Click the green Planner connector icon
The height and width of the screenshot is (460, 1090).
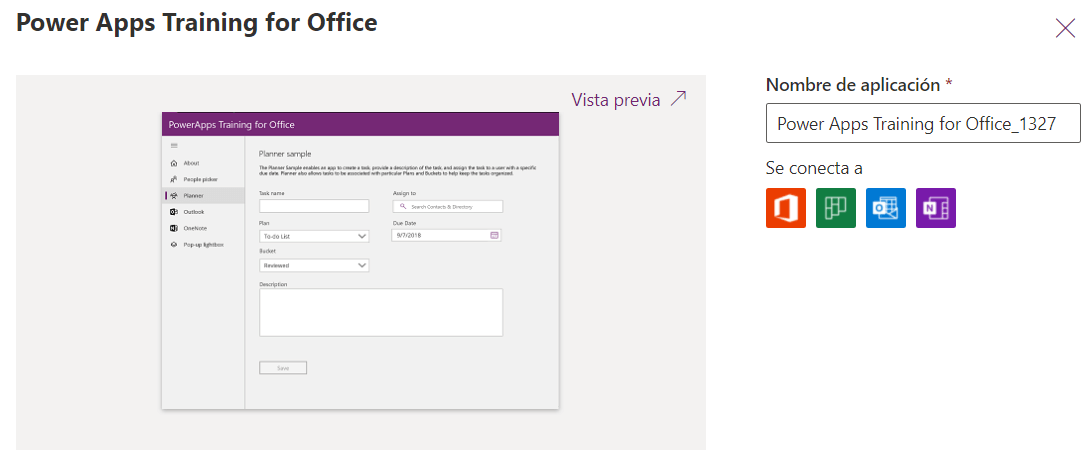[836, 208]
